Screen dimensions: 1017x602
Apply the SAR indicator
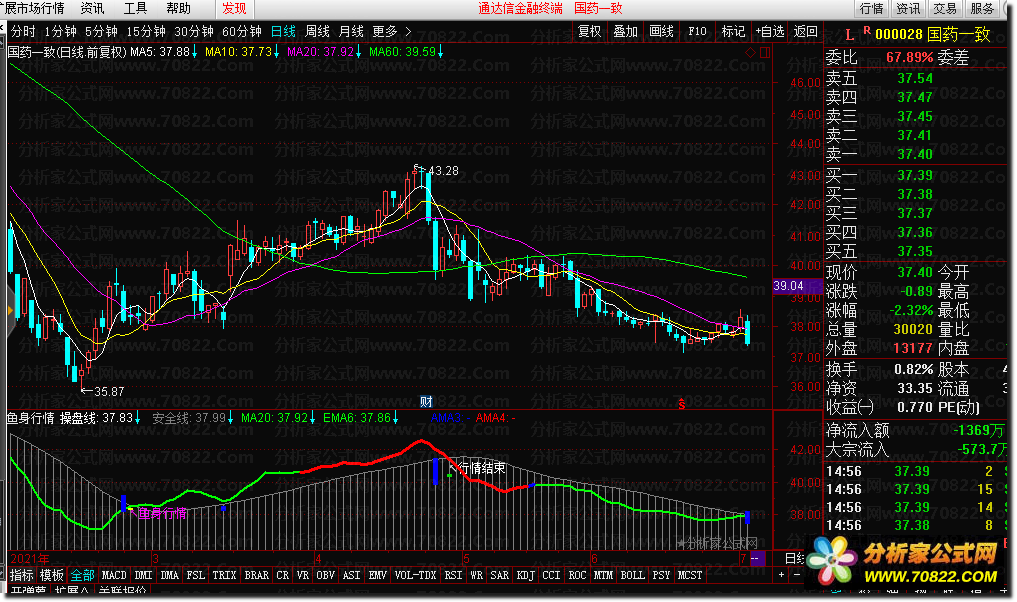(x=499, y=575)
